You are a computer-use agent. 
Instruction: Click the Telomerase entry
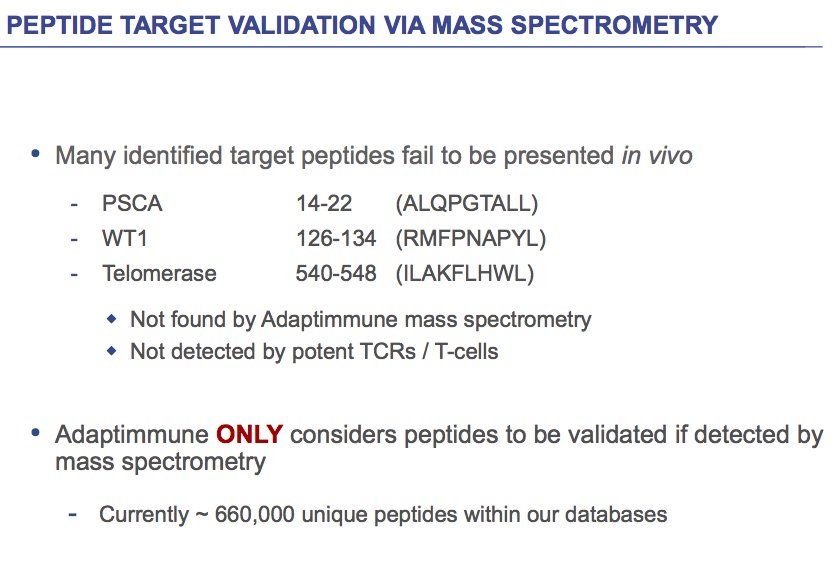(159, 273)
